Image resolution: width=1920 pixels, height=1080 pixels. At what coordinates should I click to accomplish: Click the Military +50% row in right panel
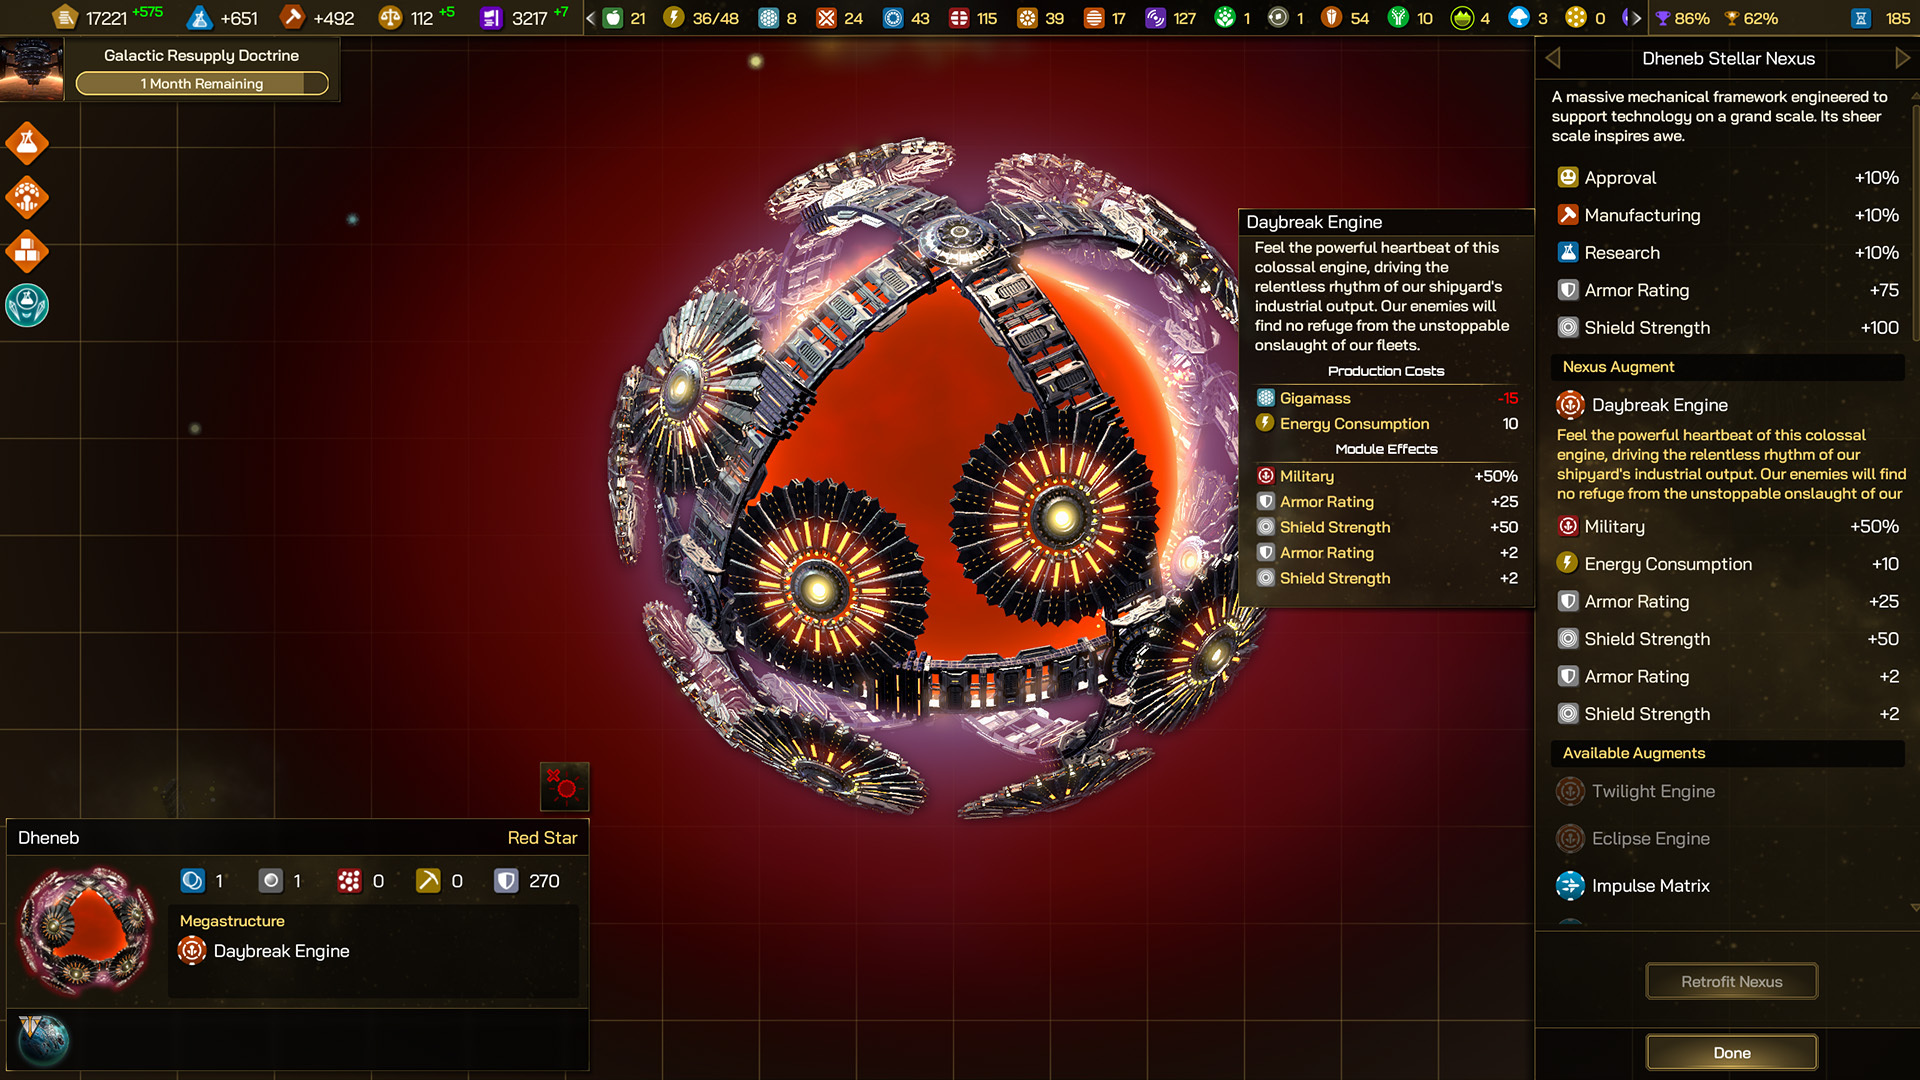tap(1727, 526)
